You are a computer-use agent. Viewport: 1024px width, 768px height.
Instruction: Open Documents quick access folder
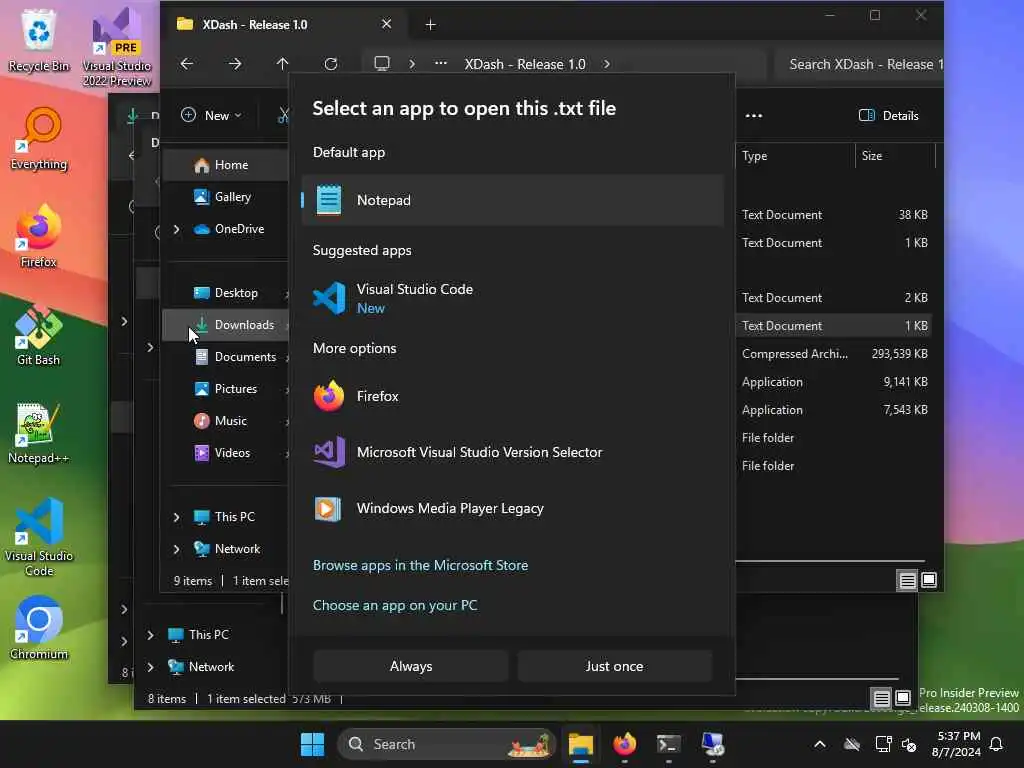[x=225, y=357]
